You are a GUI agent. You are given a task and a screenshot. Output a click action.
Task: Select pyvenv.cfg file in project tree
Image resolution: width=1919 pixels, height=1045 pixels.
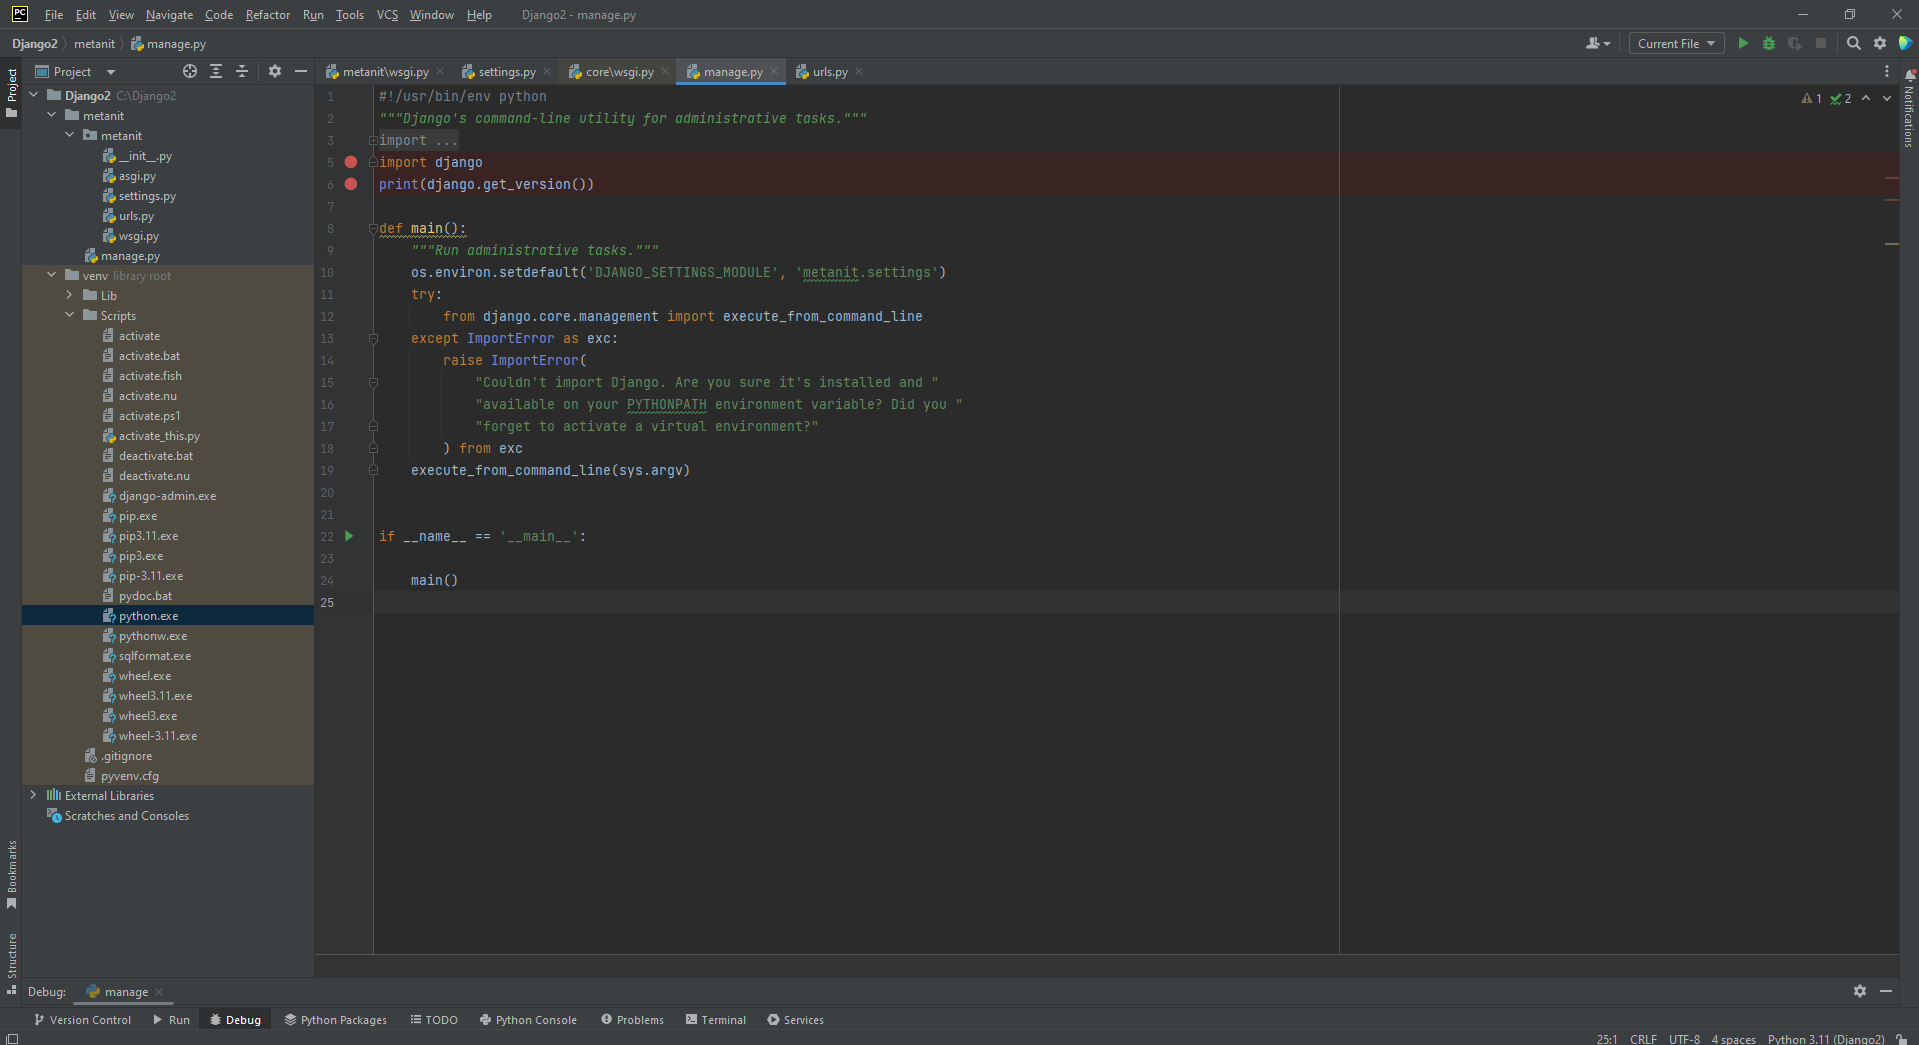pyautogui.click(x=129, y=775)
